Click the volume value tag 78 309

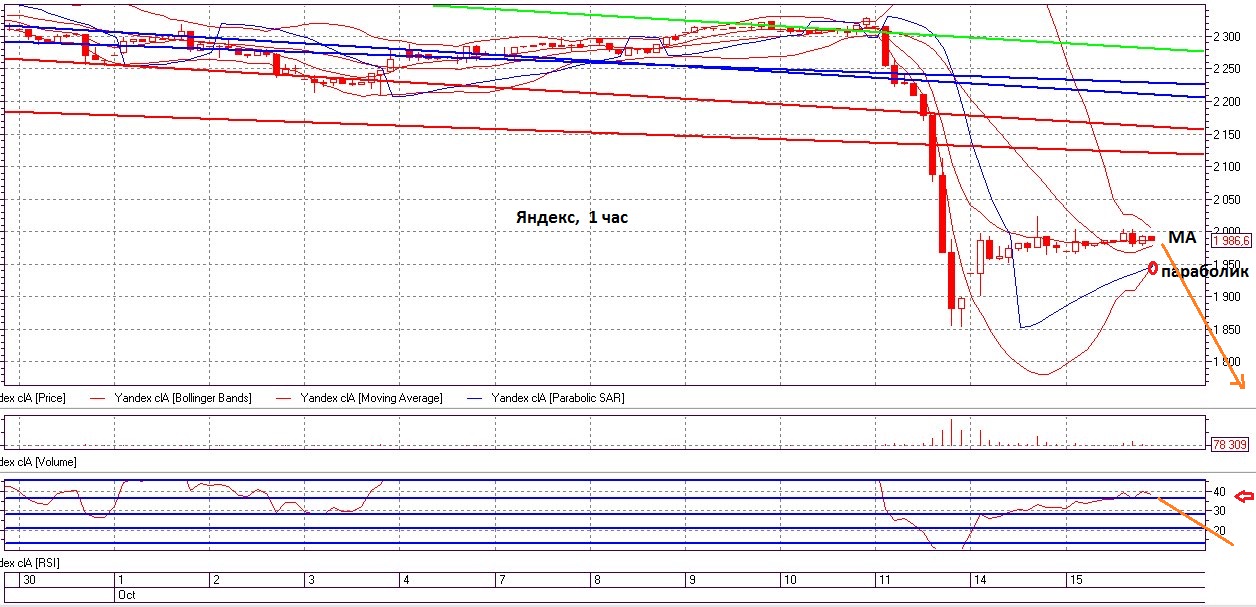1230,444
